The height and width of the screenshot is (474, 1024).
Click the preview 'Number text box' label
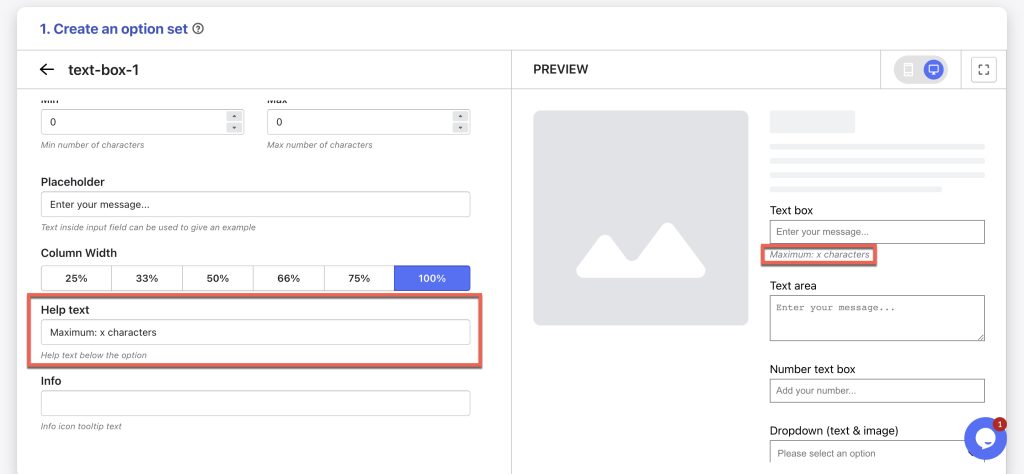(812, 369)
